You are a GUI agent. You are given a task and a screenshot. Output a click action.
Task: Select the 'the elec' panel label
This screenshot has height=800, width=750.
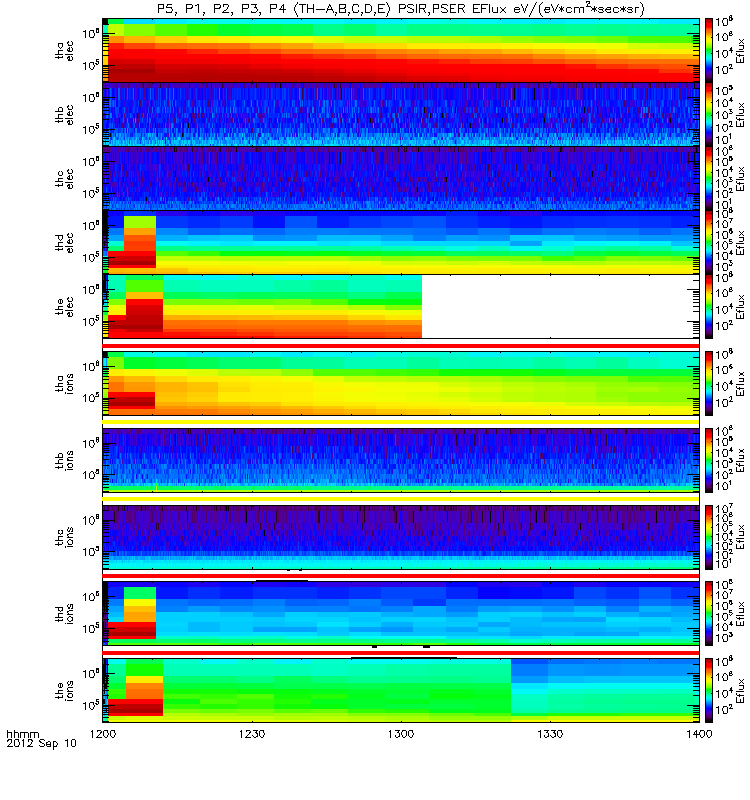[65, 307]
